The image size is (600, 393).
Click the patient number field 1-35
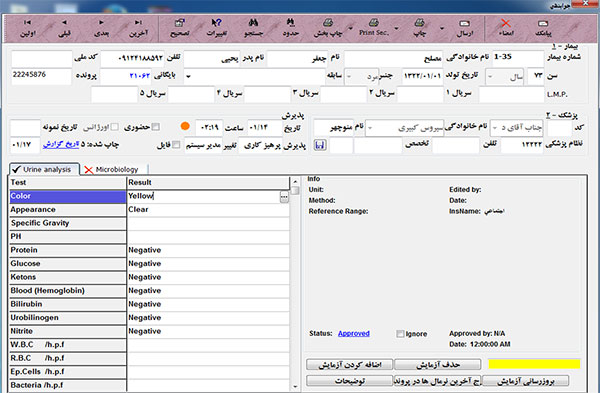(x=517, y=58)
